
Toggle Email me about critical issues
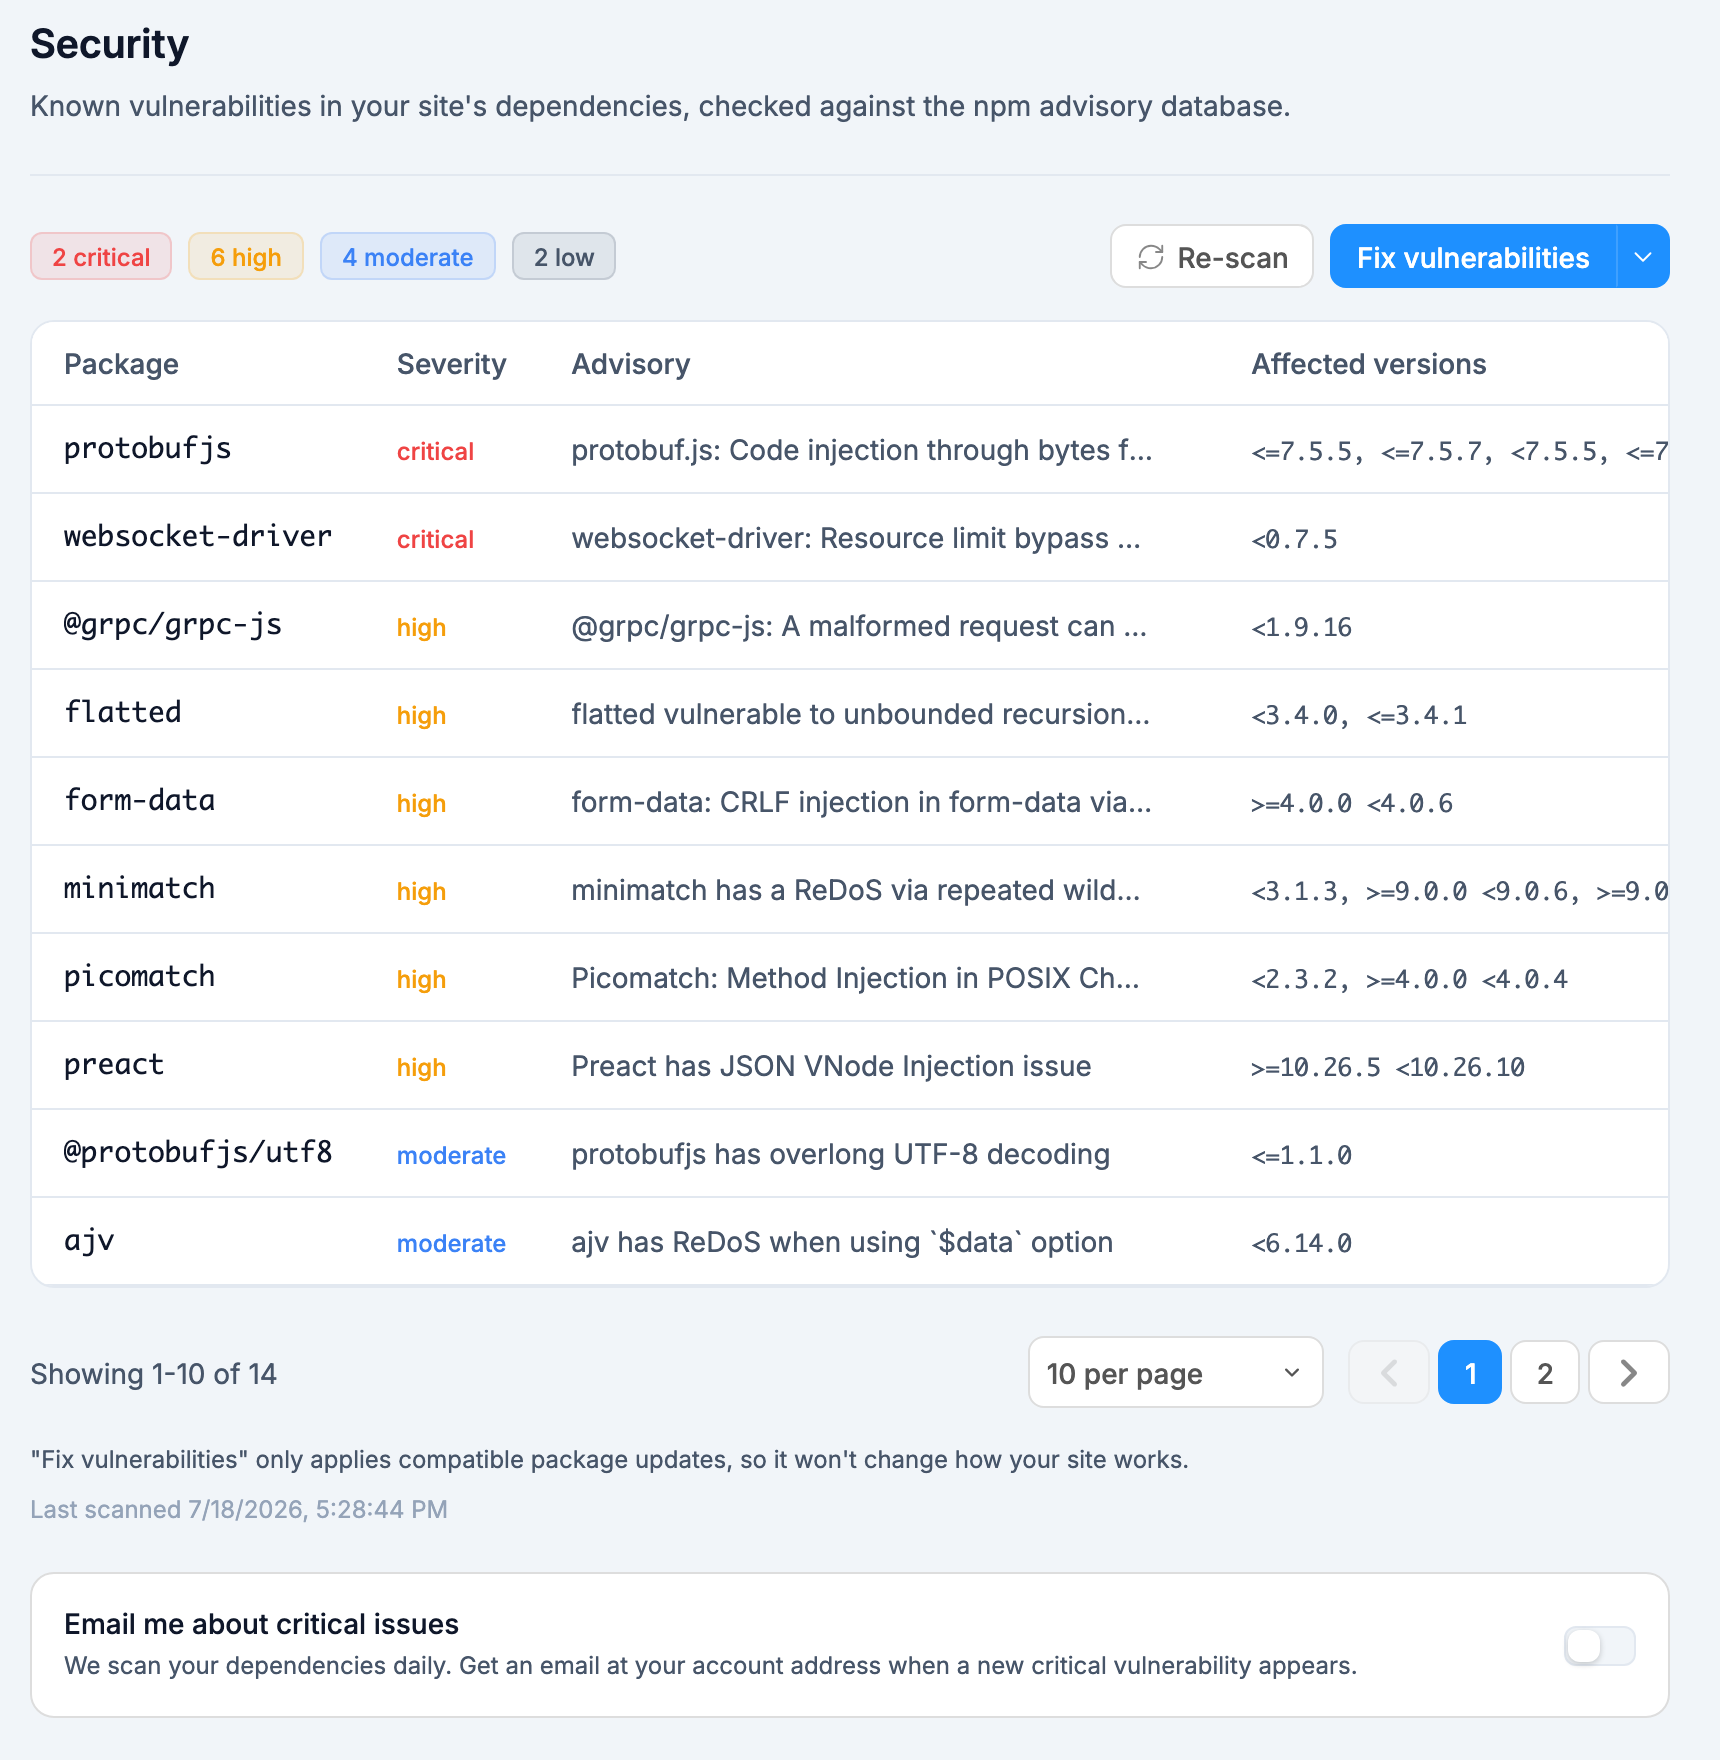point(1599,1646)
